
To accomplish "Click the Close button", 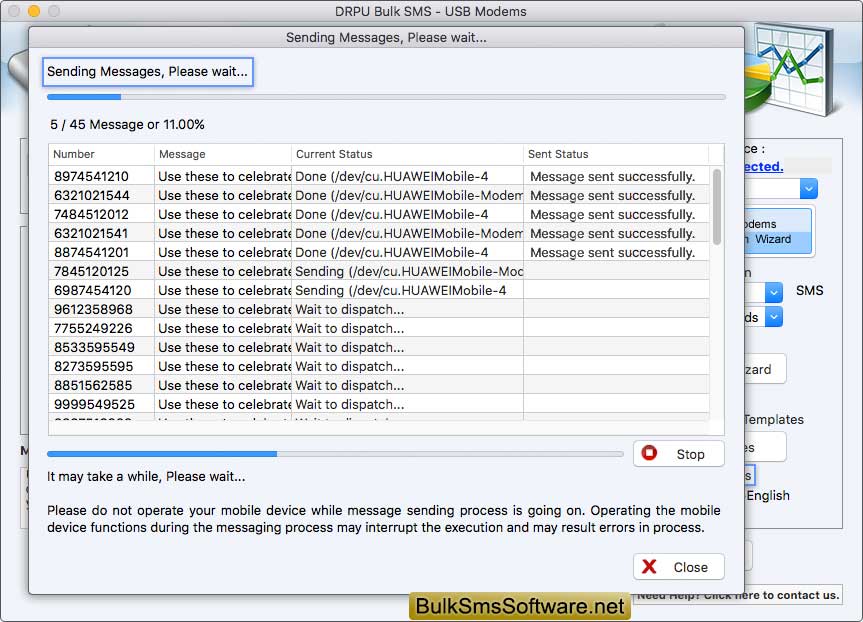I will click(x=678, y=567).
